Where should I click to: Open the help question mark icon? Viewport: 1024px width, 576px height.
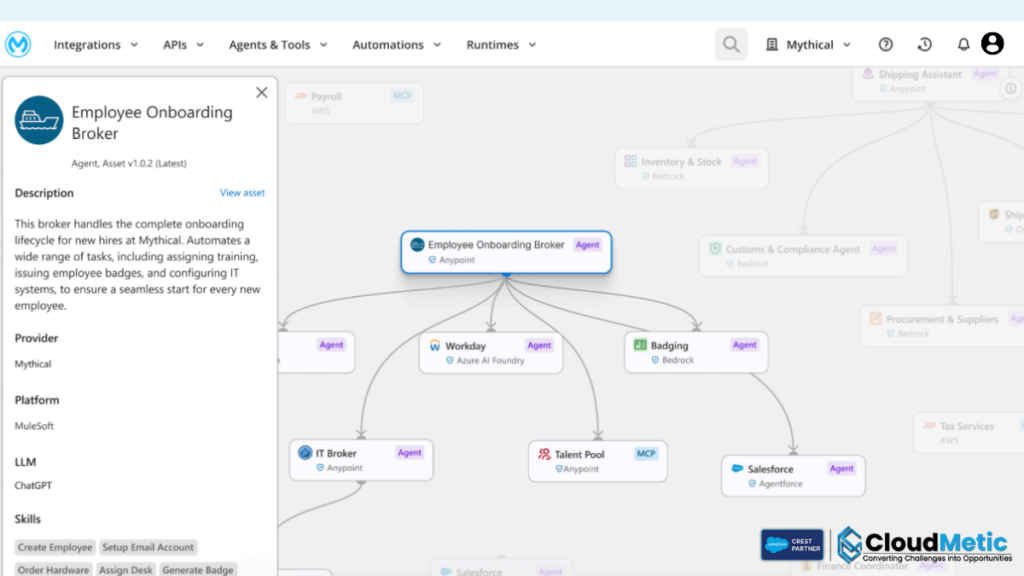[x=886, y=44]
